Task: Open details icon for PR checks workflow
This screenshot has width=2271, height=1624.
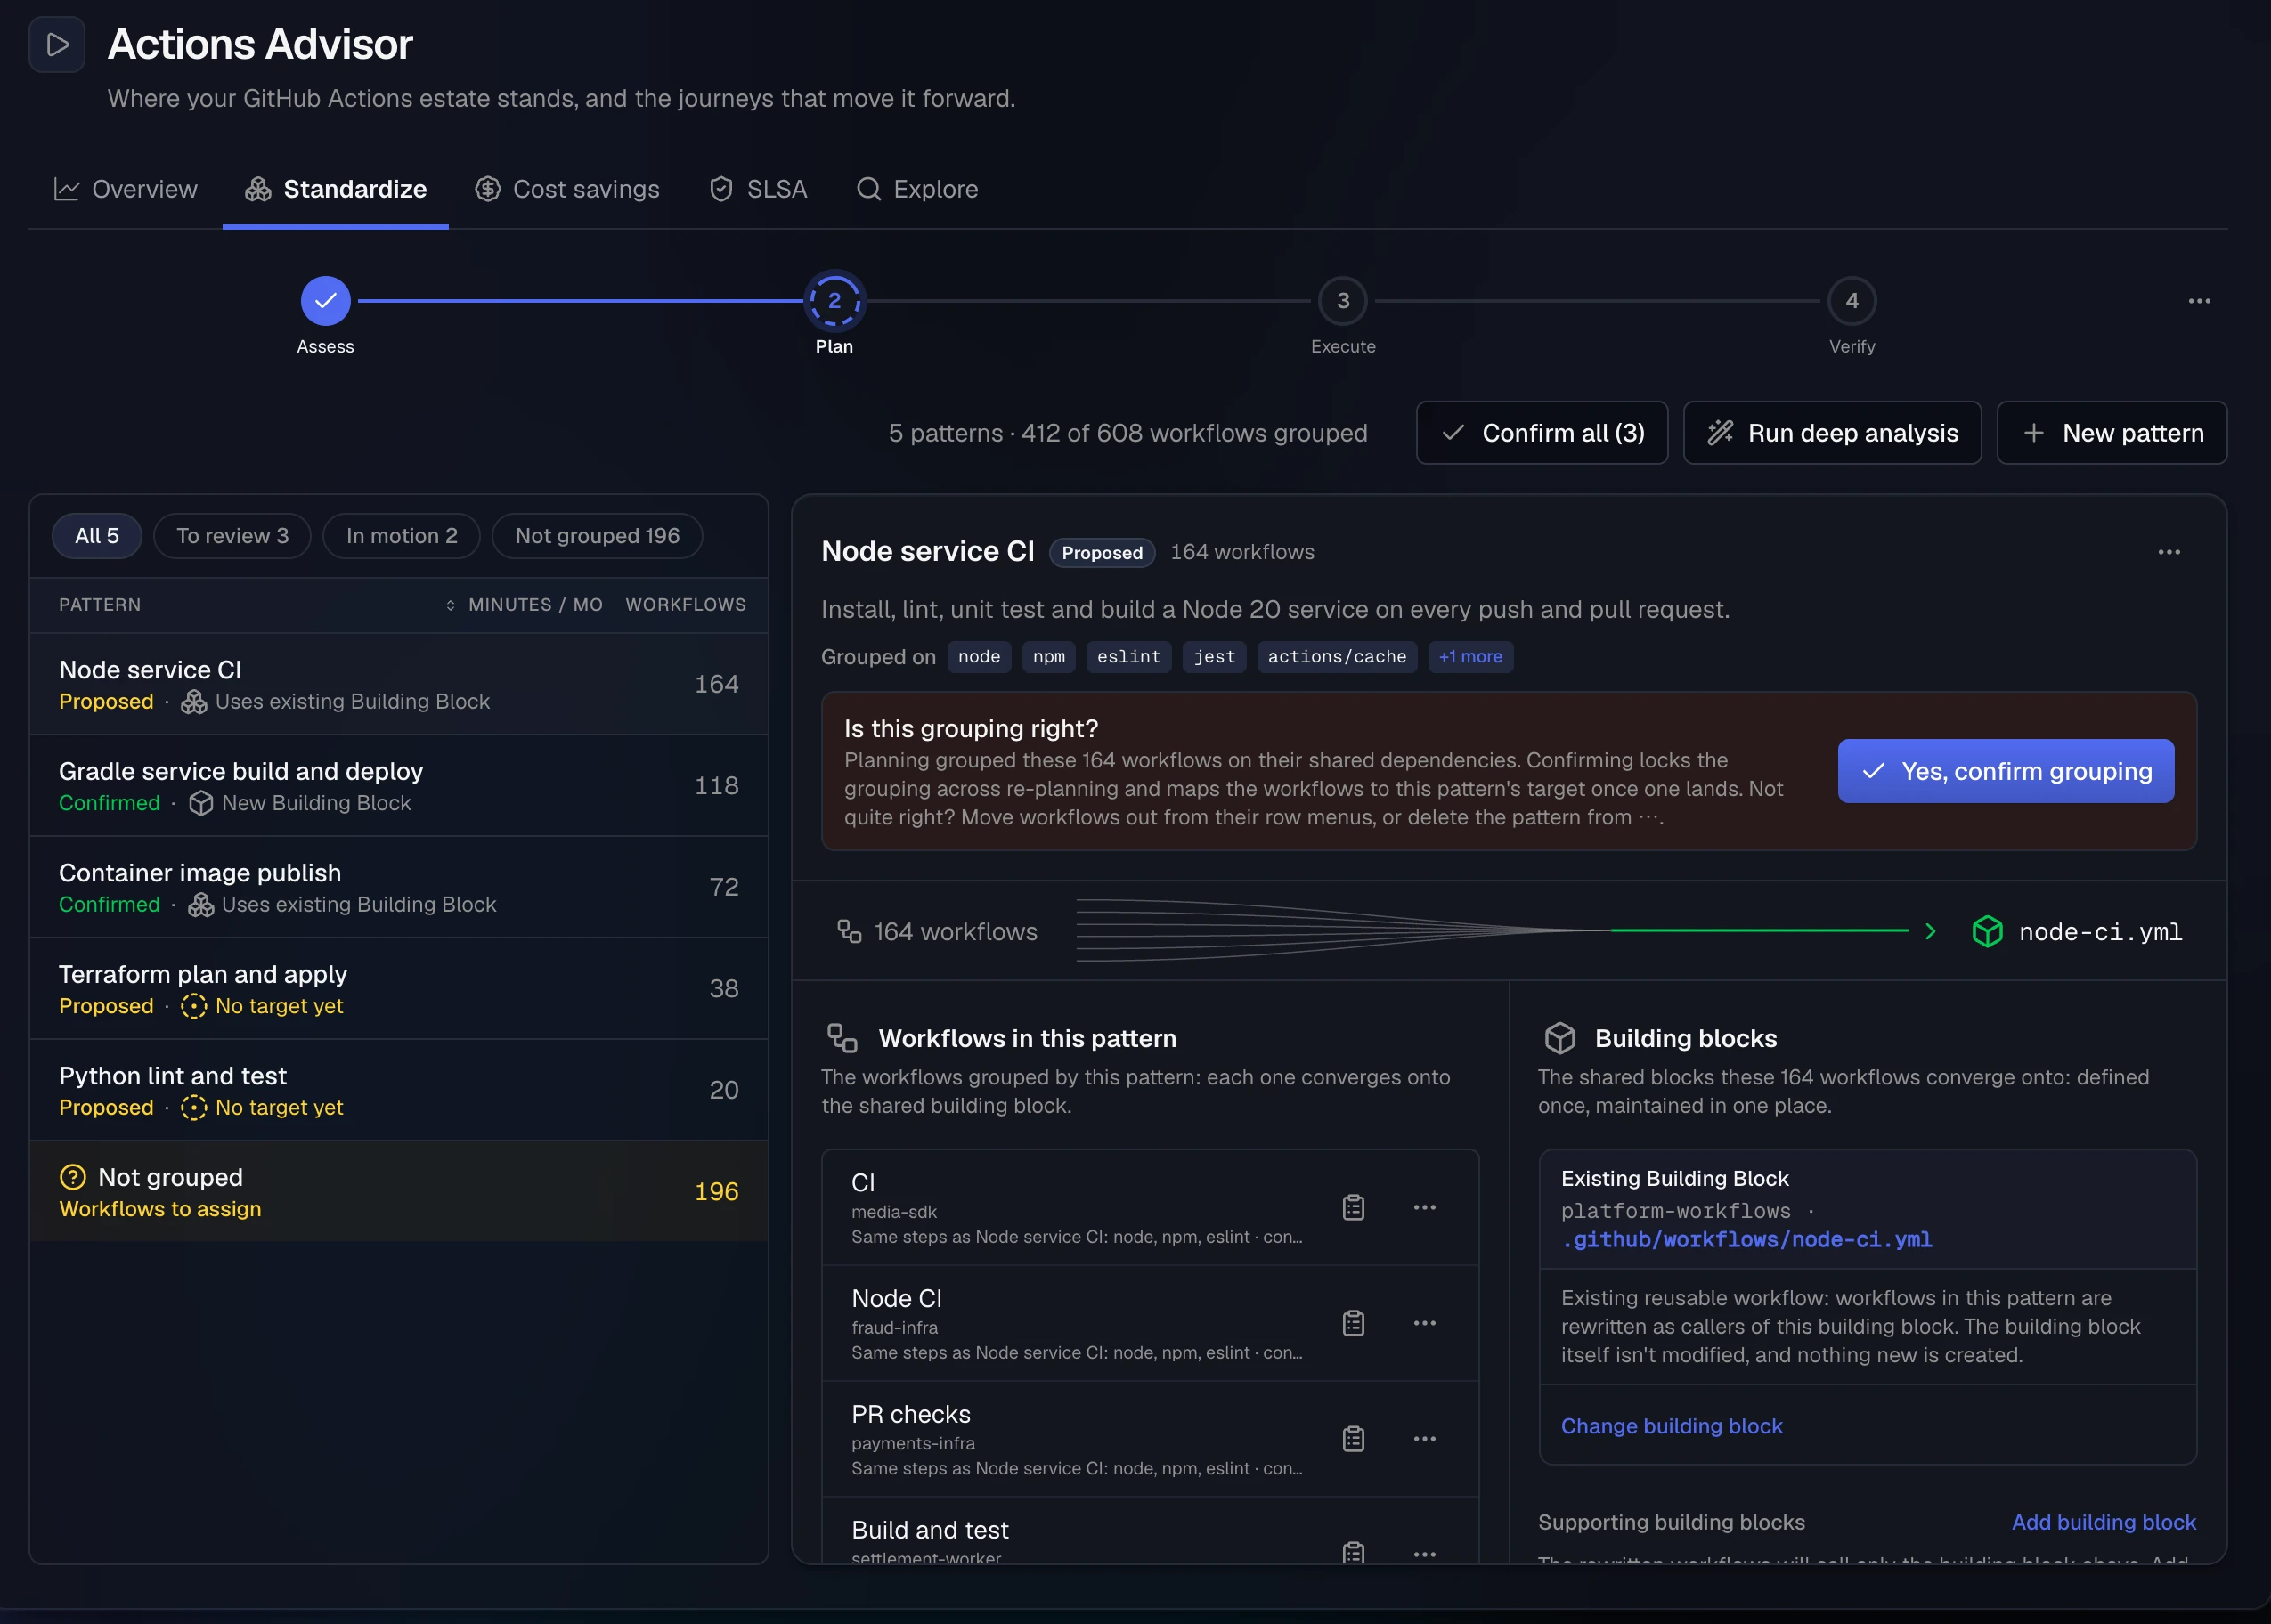Action: (x=1353, y=1439)
